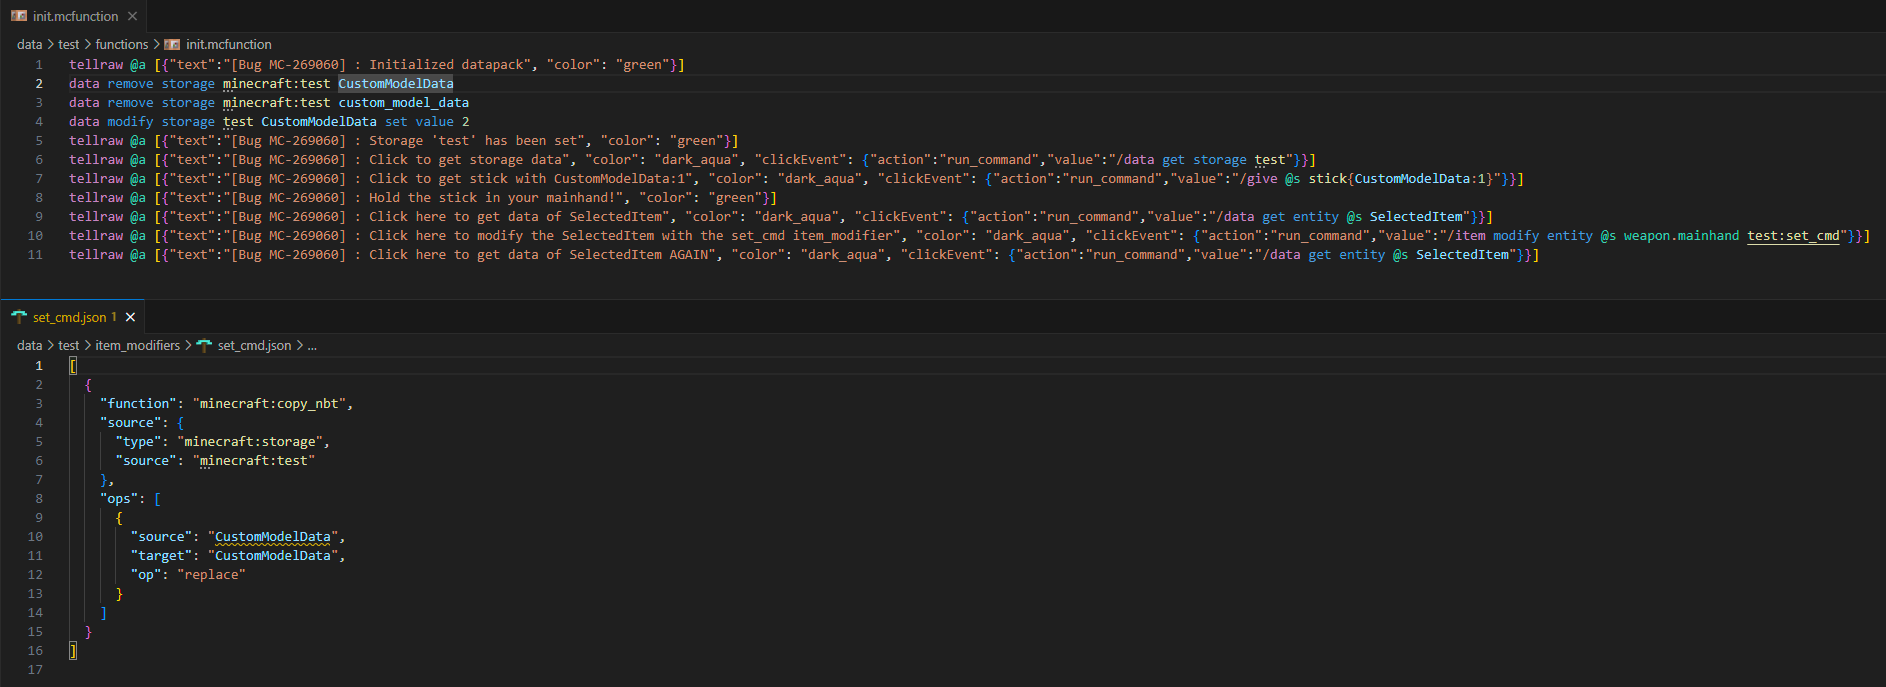Click the "minecraft:copy_nbt" function value
The image size is (1886, 687).
click(269, 404)
